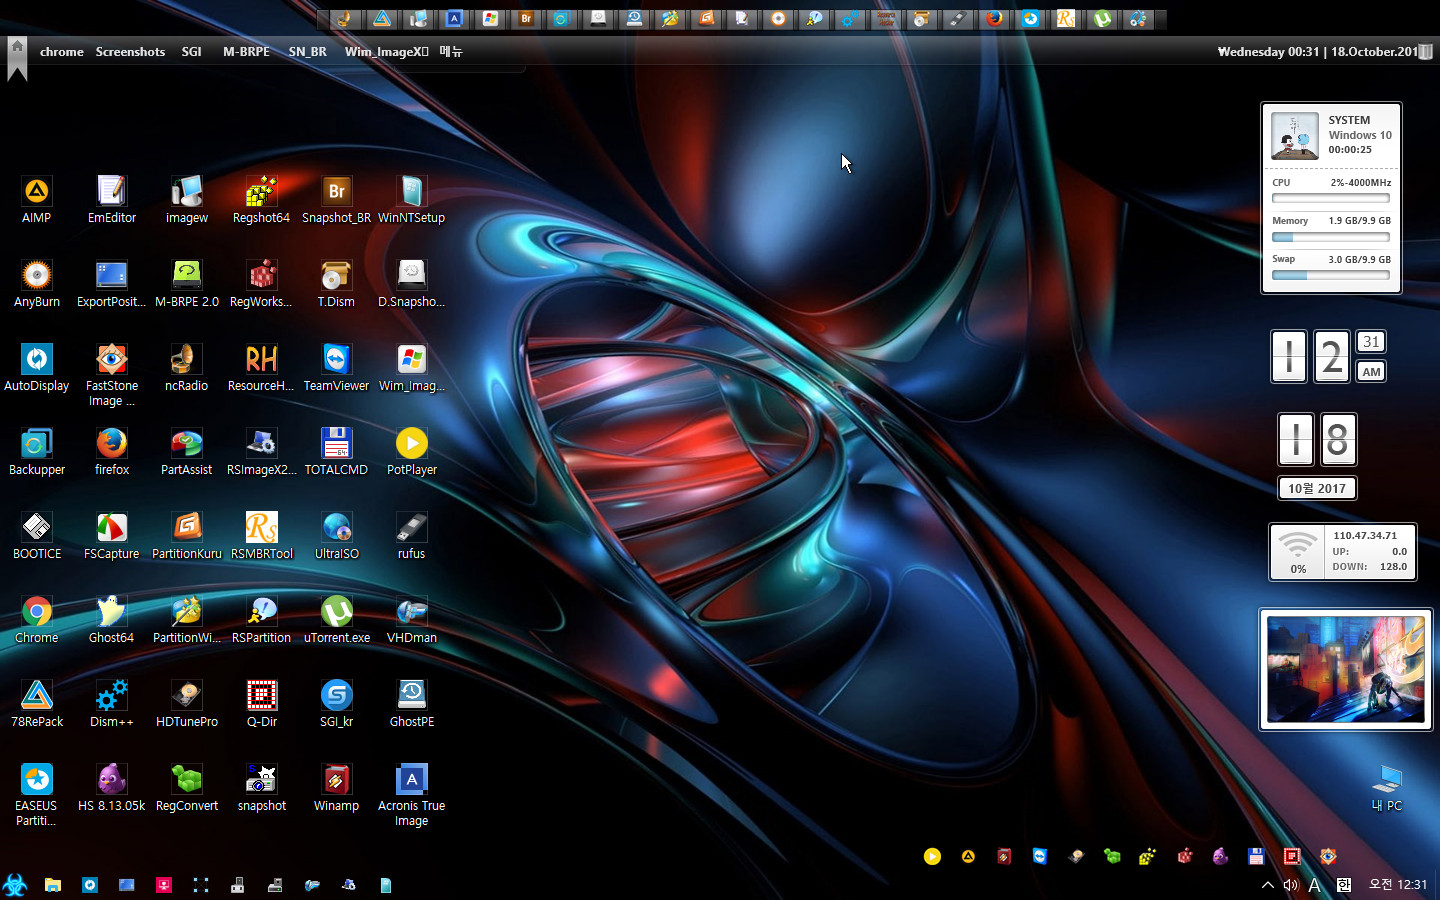
Task: Click the Firefox icon in the top dock
Action: [x=994, y=18]
